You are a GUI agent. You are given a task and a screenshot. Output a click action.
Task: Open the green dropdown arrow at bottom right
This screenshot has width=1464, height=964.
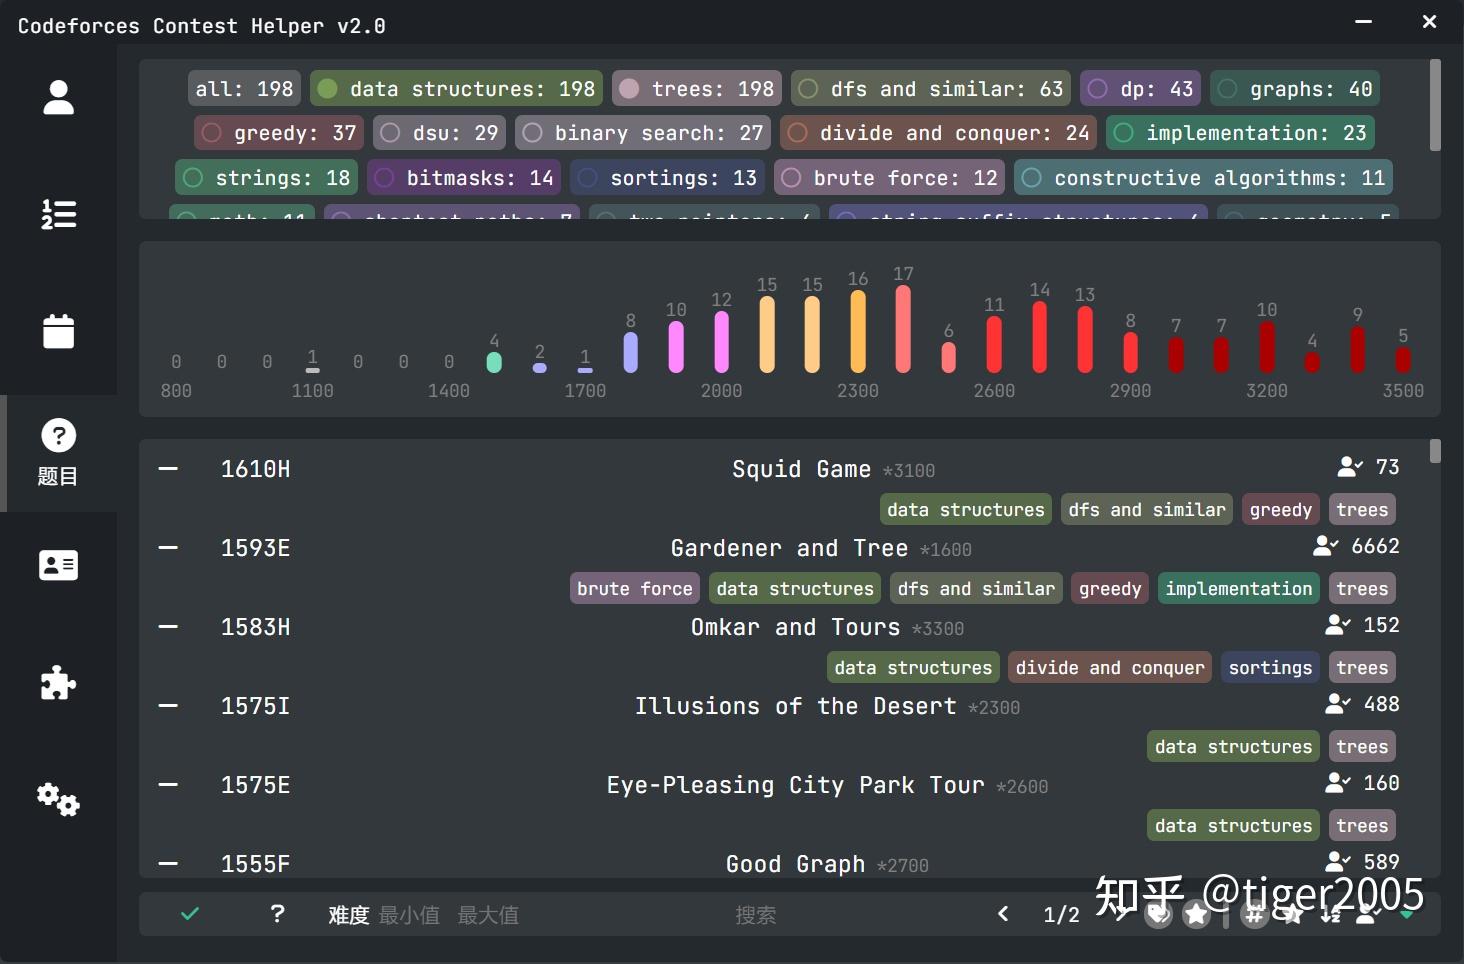[1408, 913]
